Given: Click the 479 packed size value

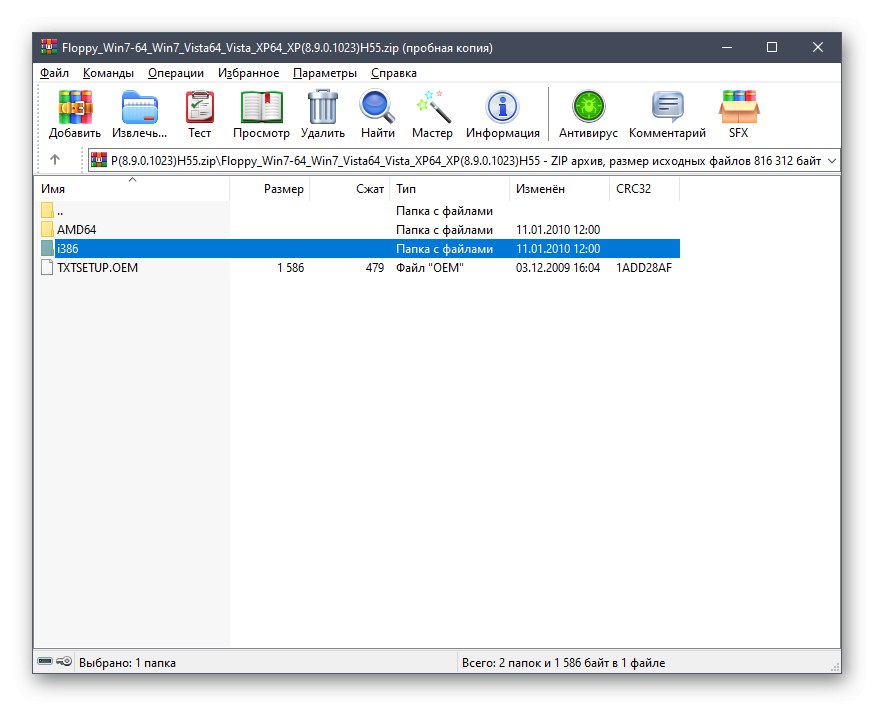Looking at the screenshot, I should click(375, 267).
